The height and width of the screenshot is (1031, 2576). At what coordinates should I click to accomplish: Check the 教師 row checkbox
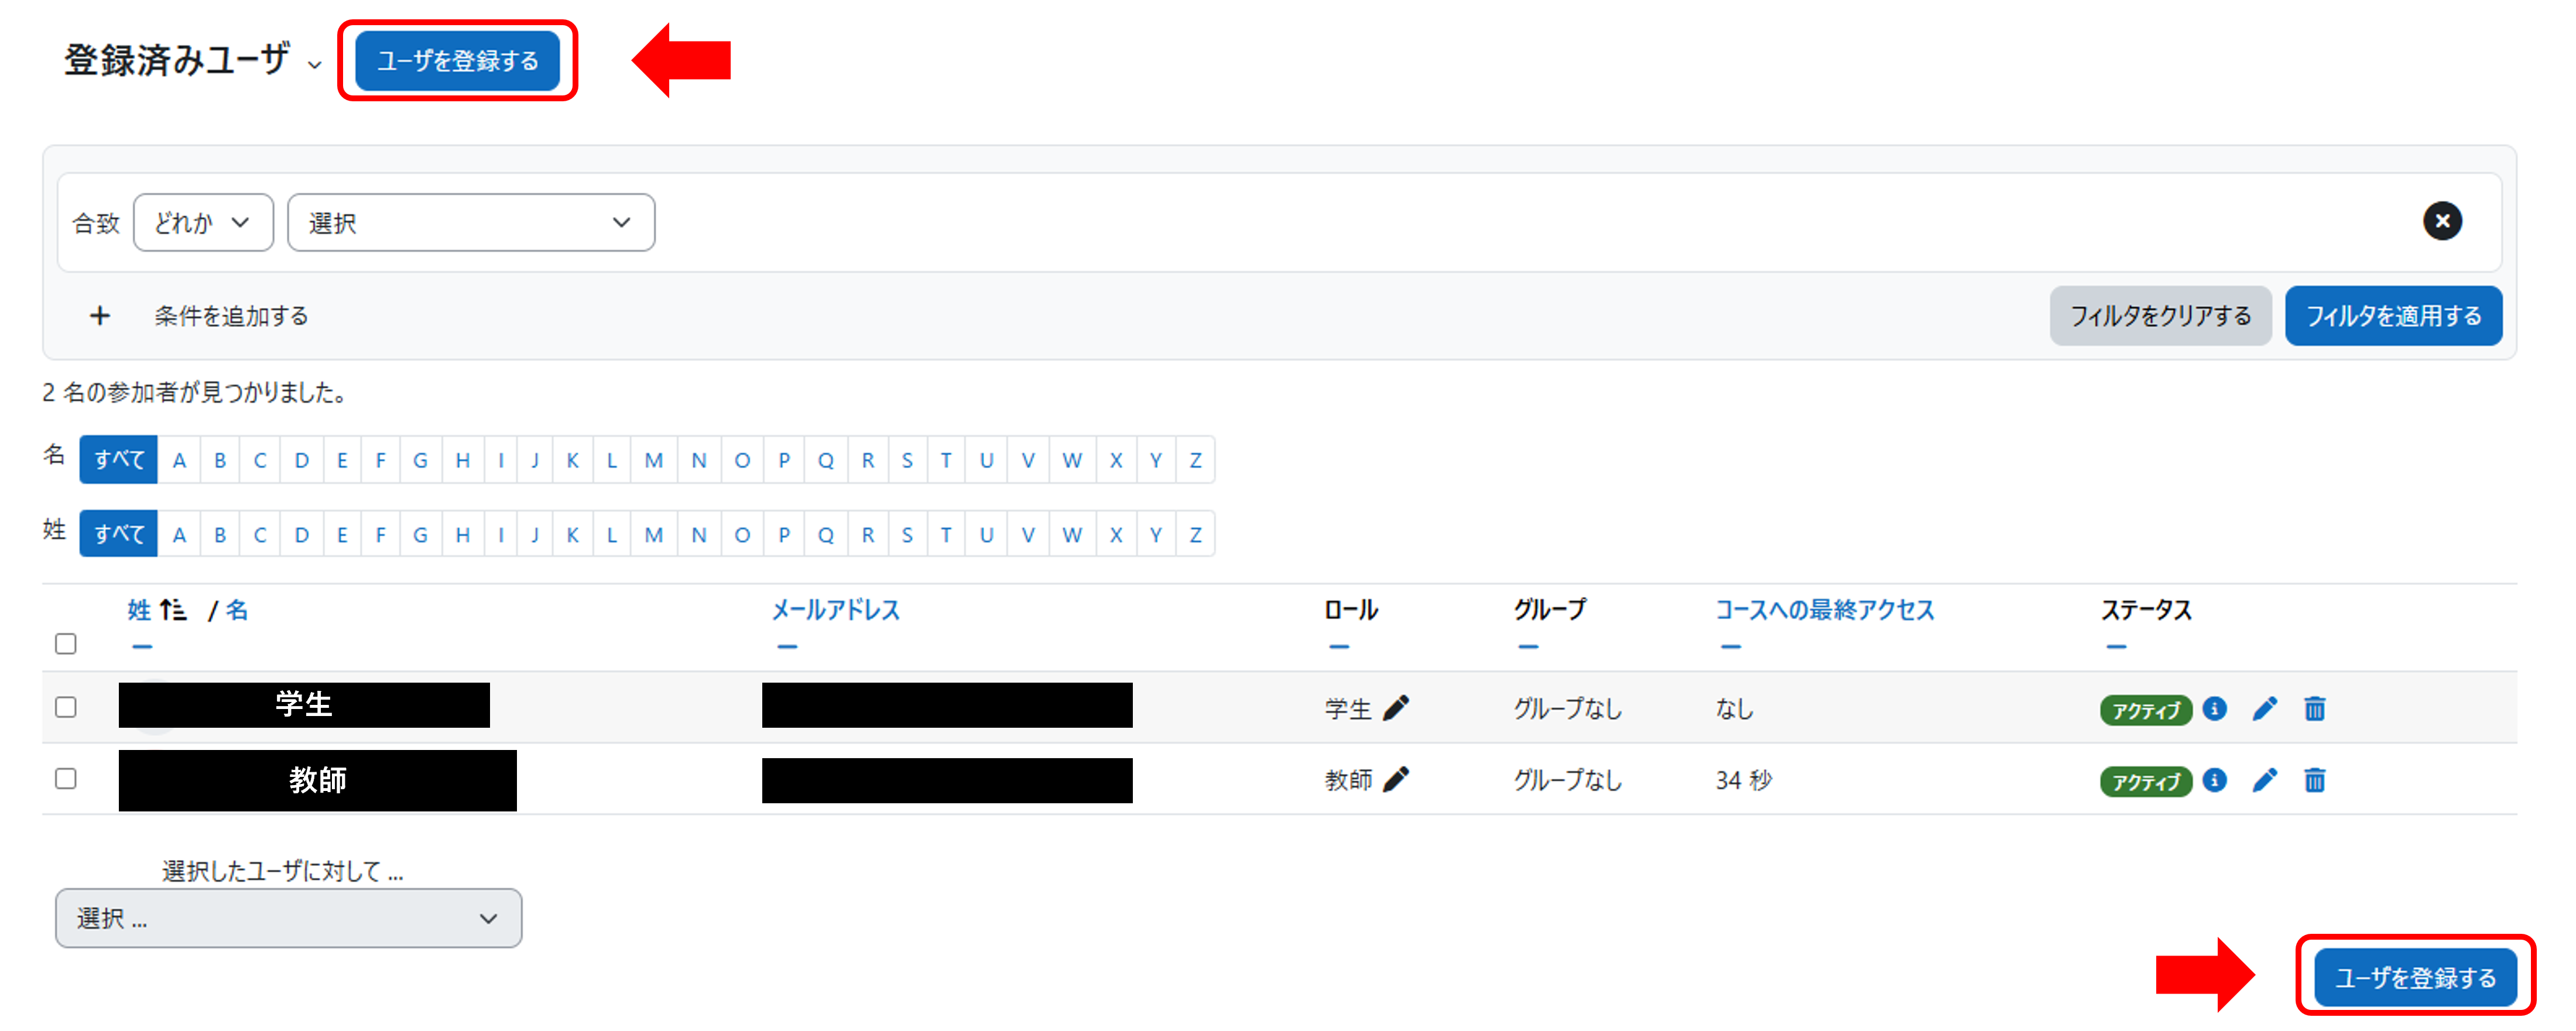pyautogui.click(x=66, y=778)
